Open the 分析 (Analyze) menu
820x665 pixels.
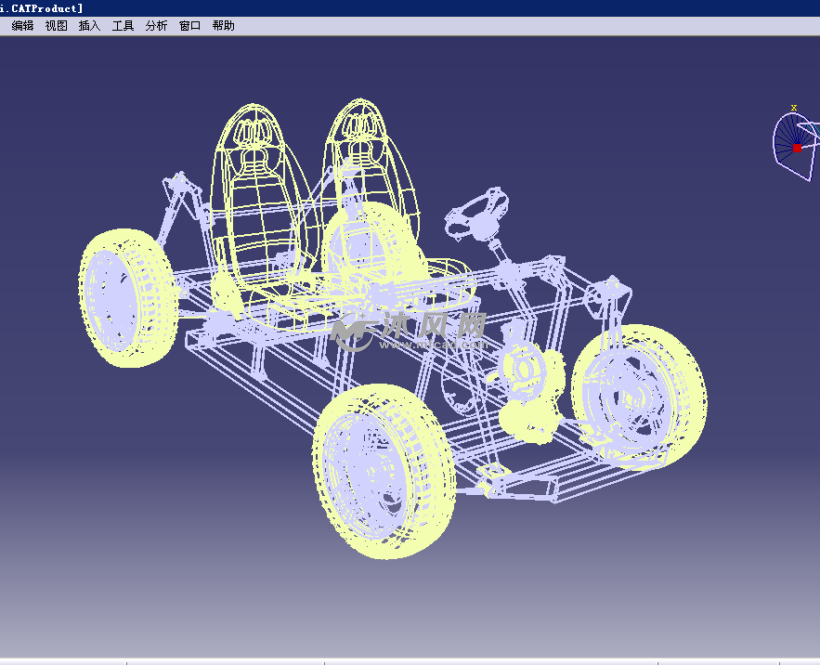click(156, 26)
